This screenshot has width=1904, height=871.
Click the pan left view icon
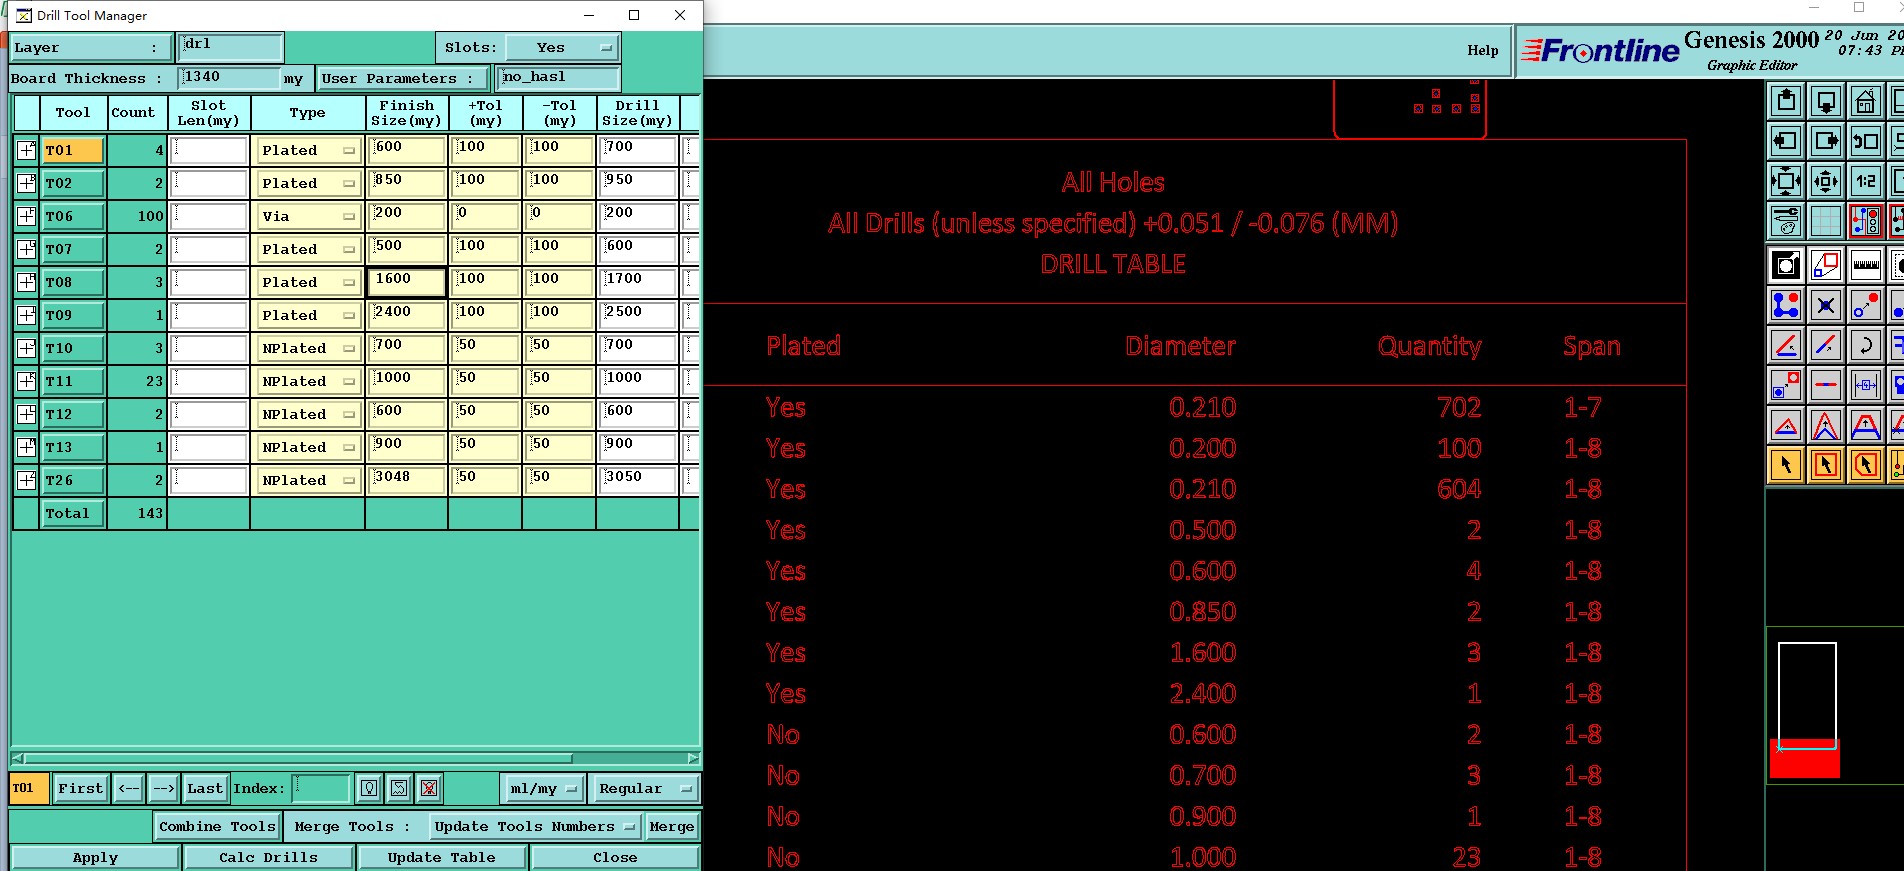point(1786,141)
